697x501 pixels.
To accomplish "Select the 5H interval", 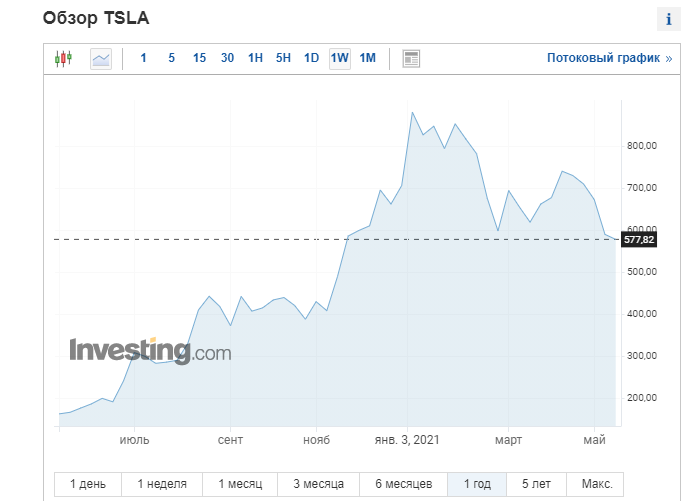I will 283,58.
